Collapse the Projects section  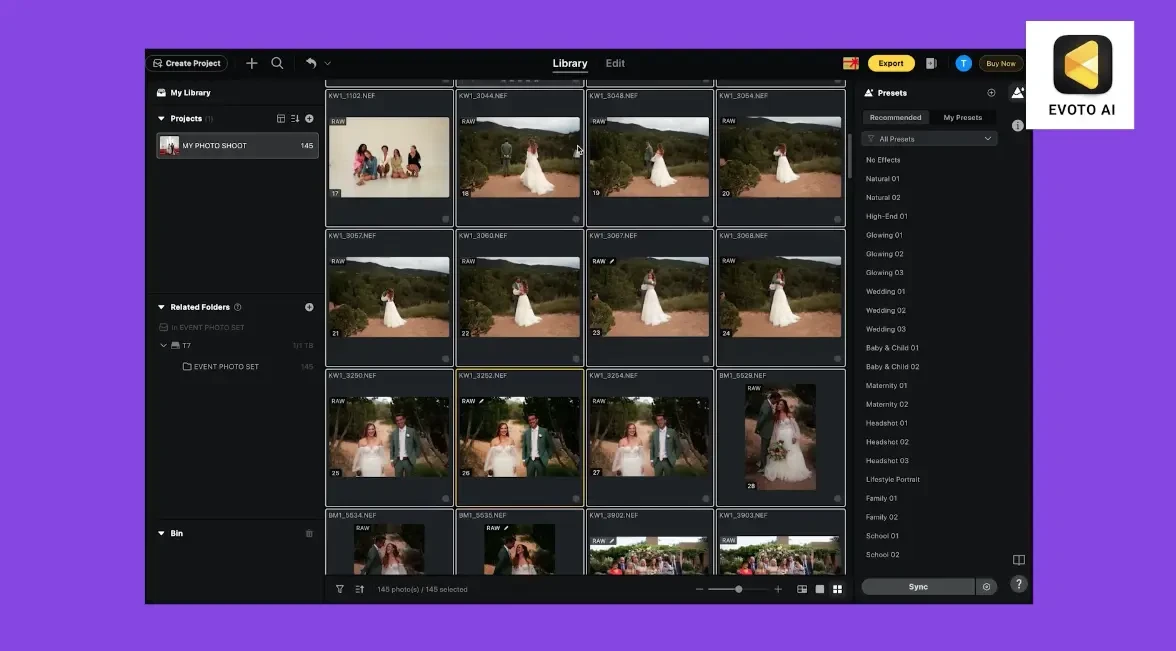point(162,119)
